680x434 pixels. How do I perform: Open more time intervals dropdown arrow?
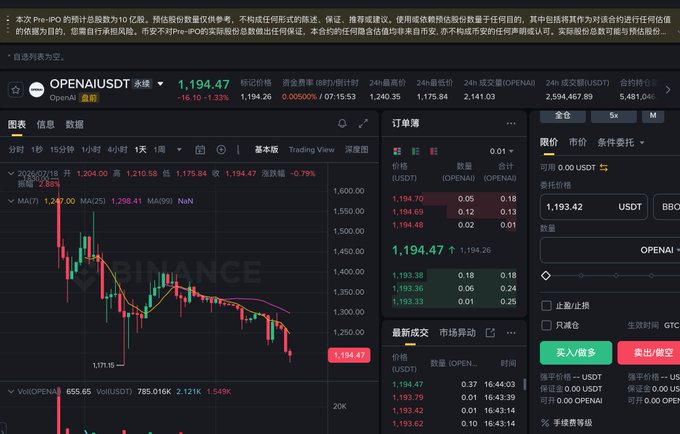click(179, 150)
